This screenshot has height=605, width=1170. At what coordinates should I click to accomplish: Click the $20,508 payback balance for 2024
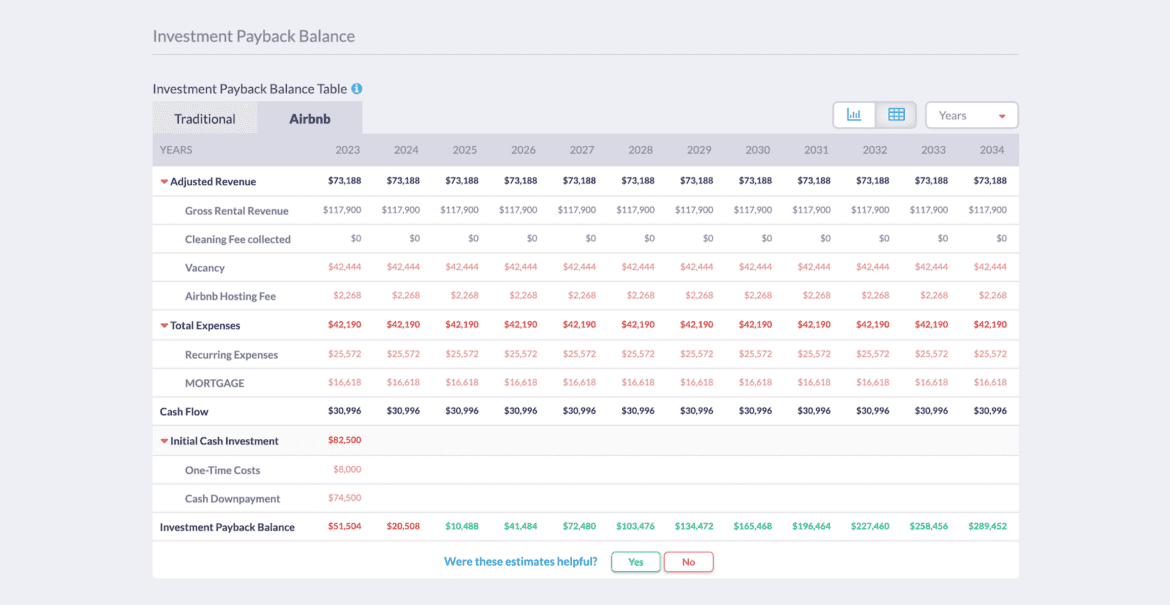pyautogui.click(x=403, y=527)
